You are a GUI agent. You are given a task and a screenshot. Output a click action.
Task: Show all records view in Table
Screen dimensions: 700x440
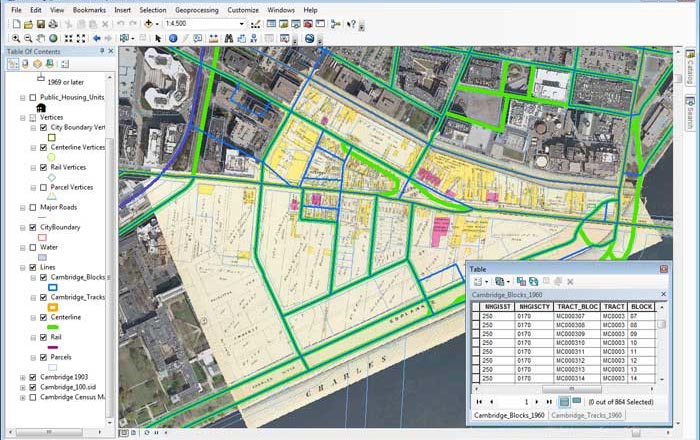[x=564, y=402]
